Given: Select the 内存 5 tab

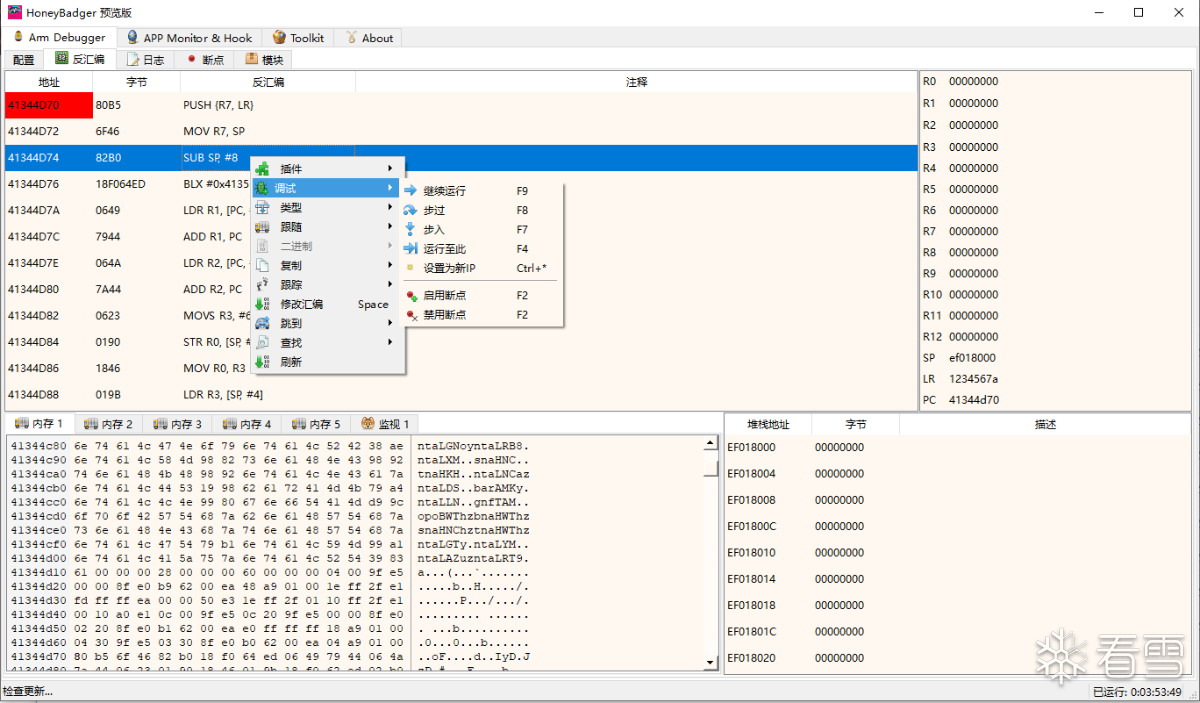Looking at the screenshot, I should (316, 424).
